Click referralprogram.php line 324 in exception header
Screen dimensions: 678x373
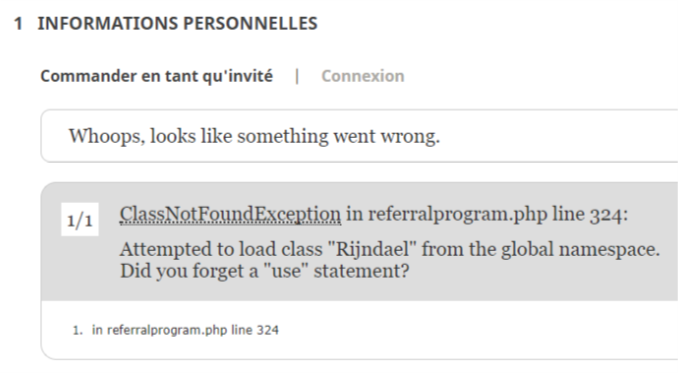pyautogui.click(x=498, y=214)
